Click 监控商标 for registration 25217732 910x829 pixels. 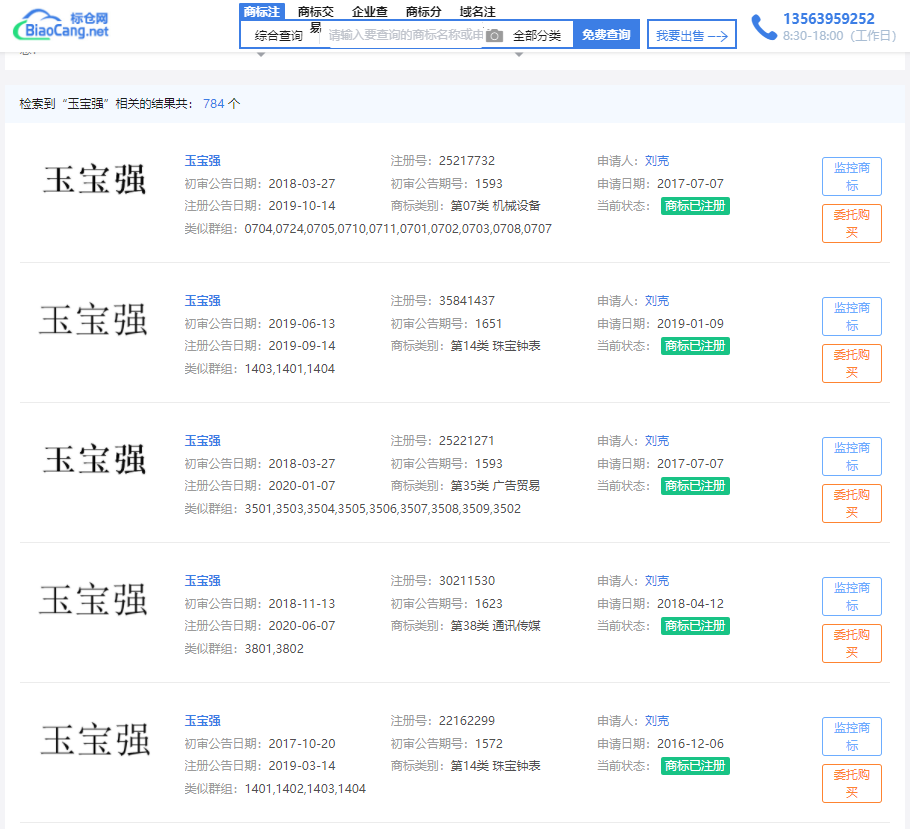(x=851, y=177)
